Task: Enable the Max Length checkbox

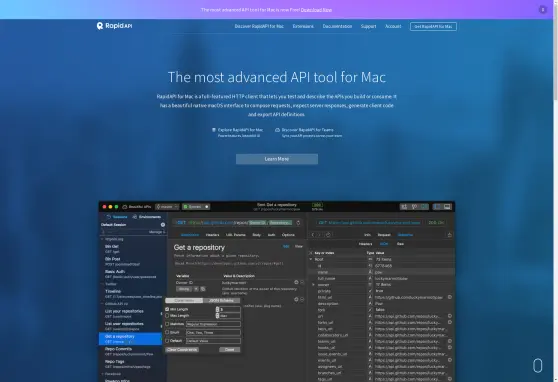Action: [167, 316]
